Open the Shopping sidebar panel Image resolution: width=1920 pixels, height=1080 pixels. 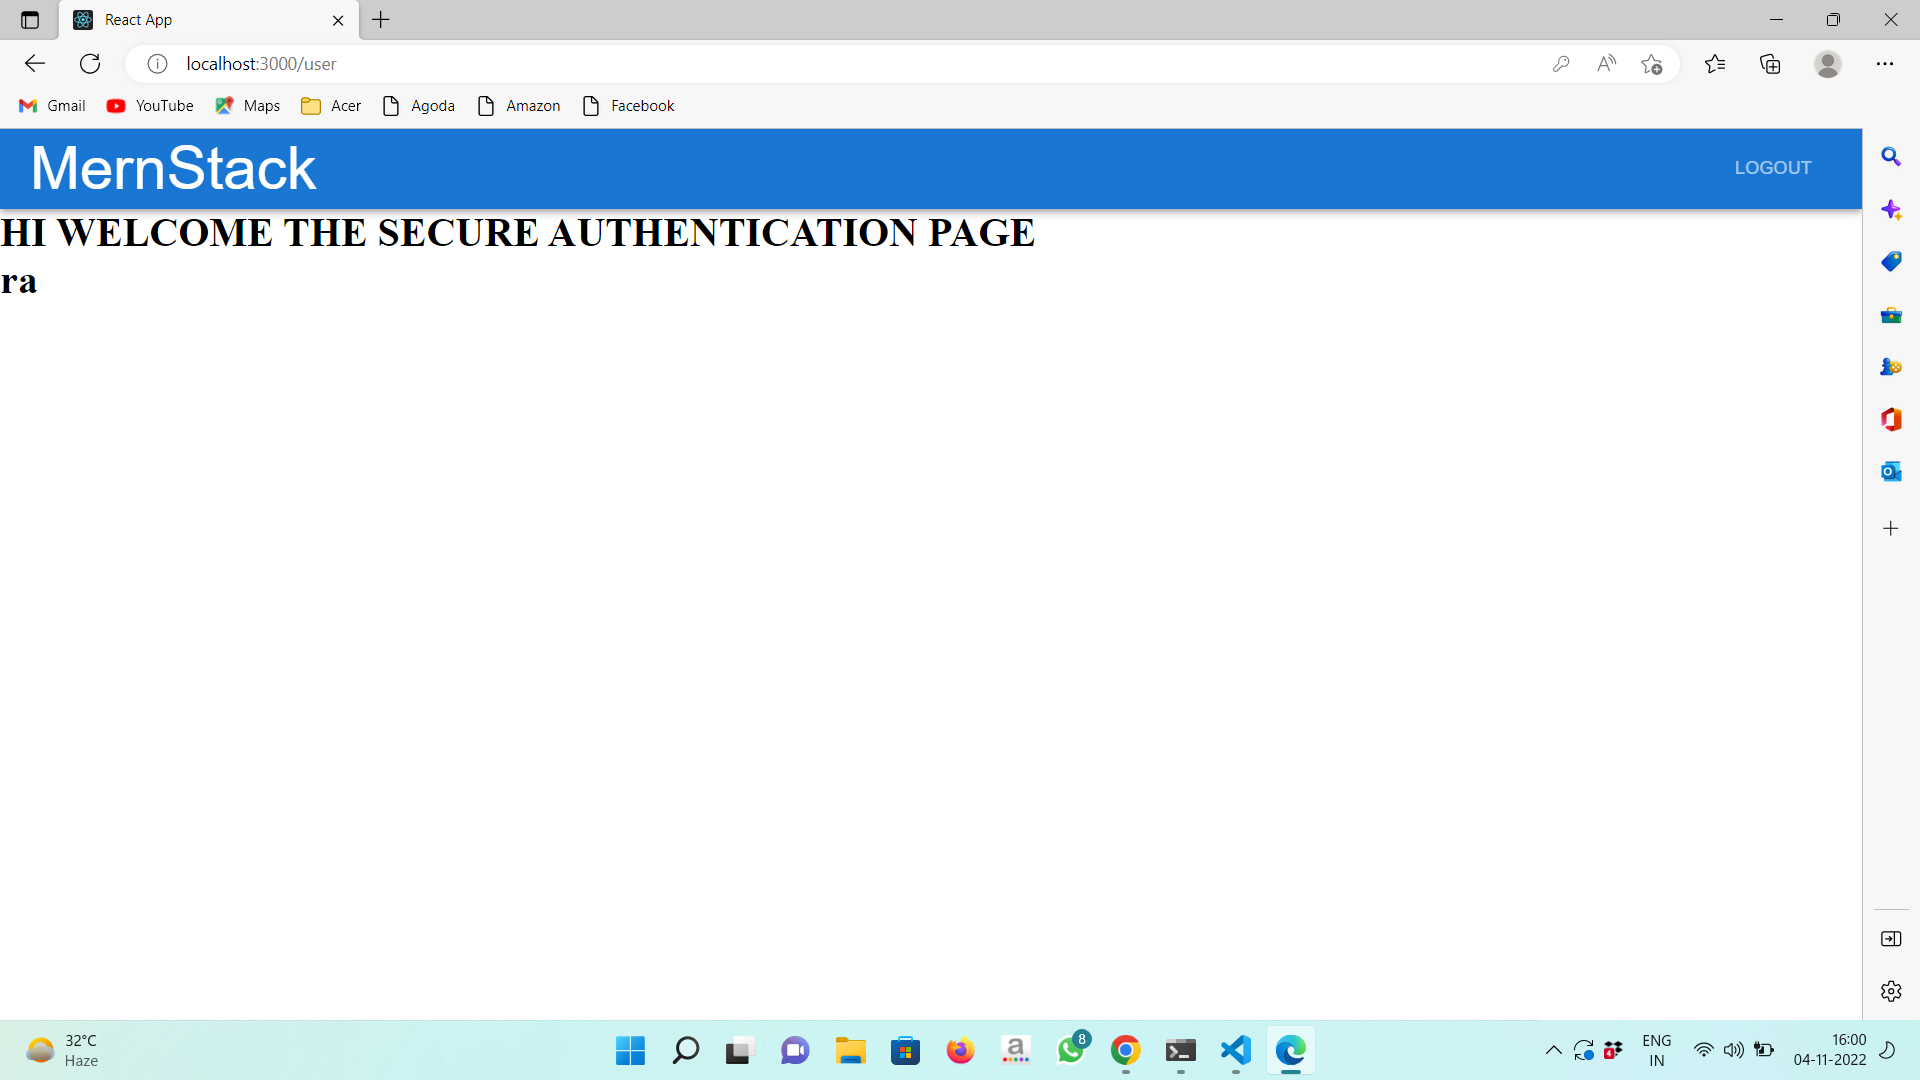pos(1892,262)
